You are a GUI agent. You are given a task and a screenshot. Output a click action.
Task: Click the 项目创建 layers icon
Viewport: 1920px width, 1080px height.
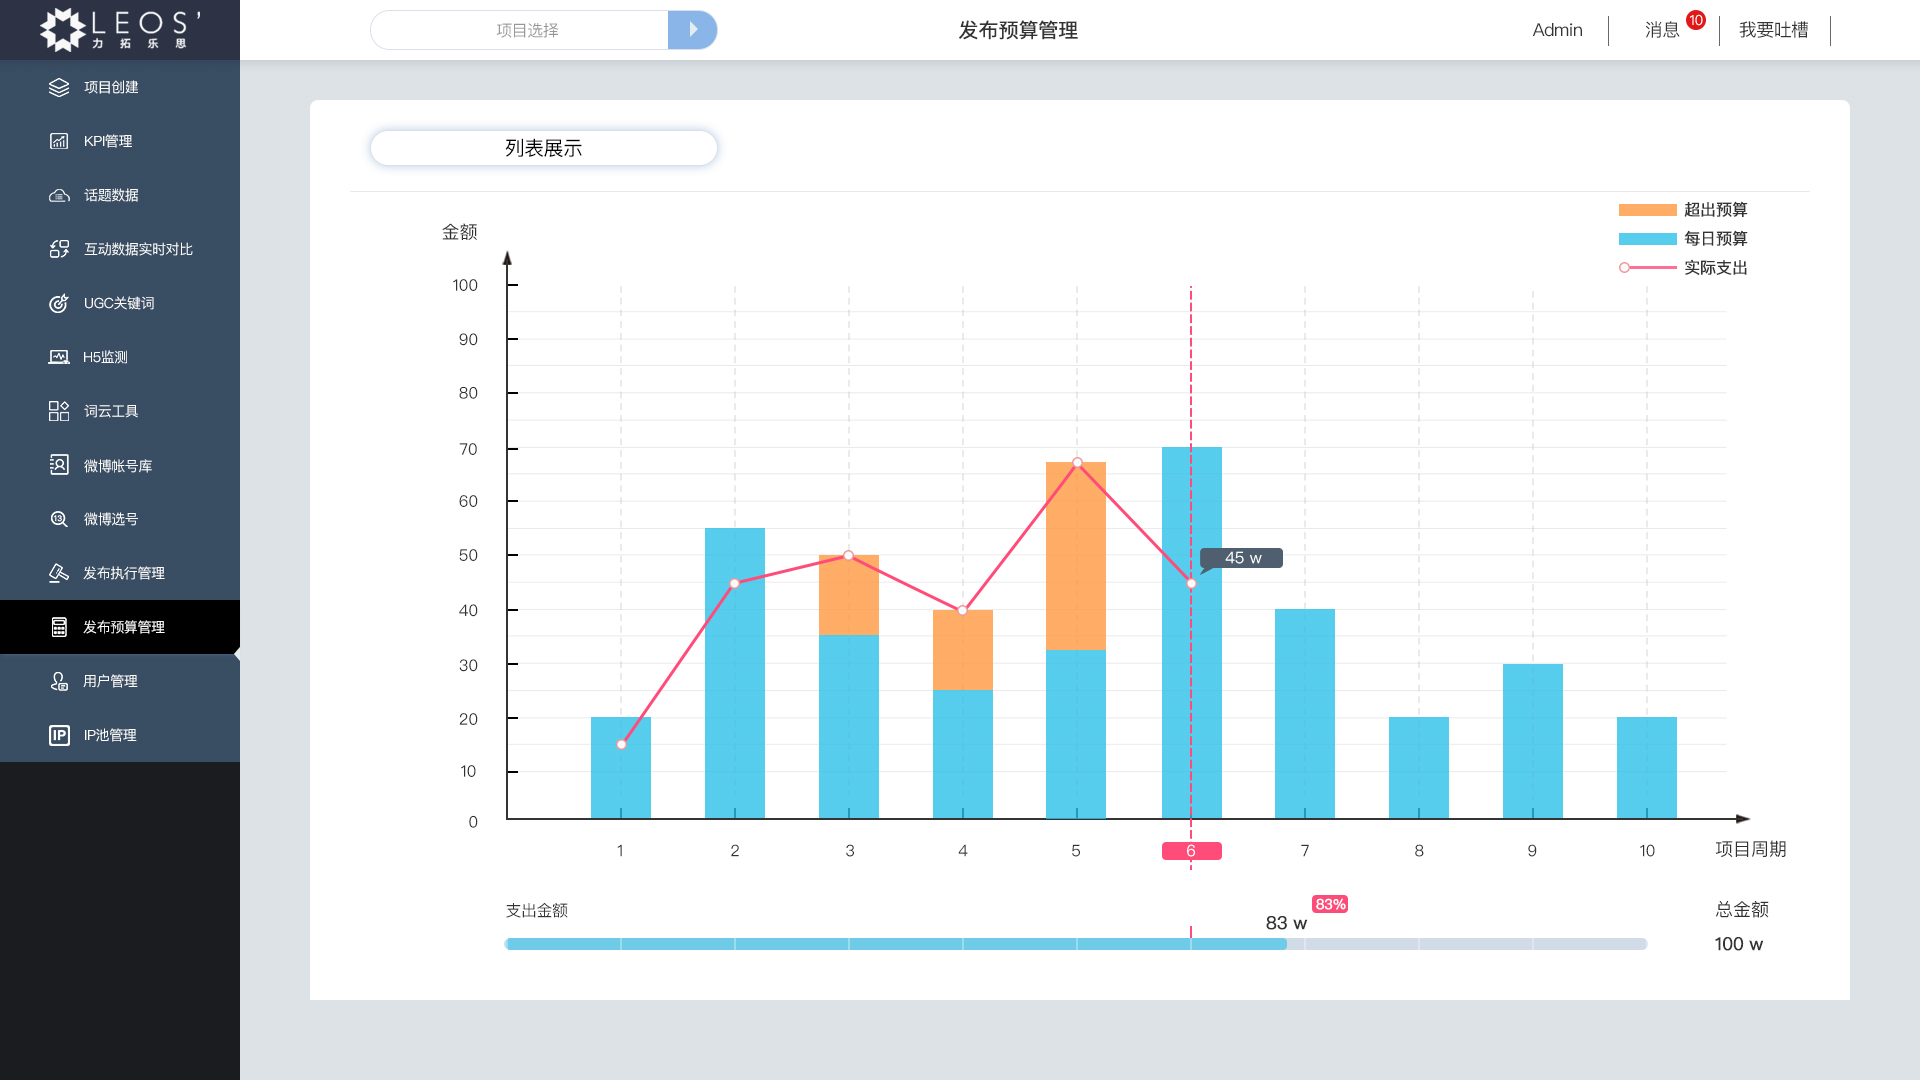click(x=59, y=87)
